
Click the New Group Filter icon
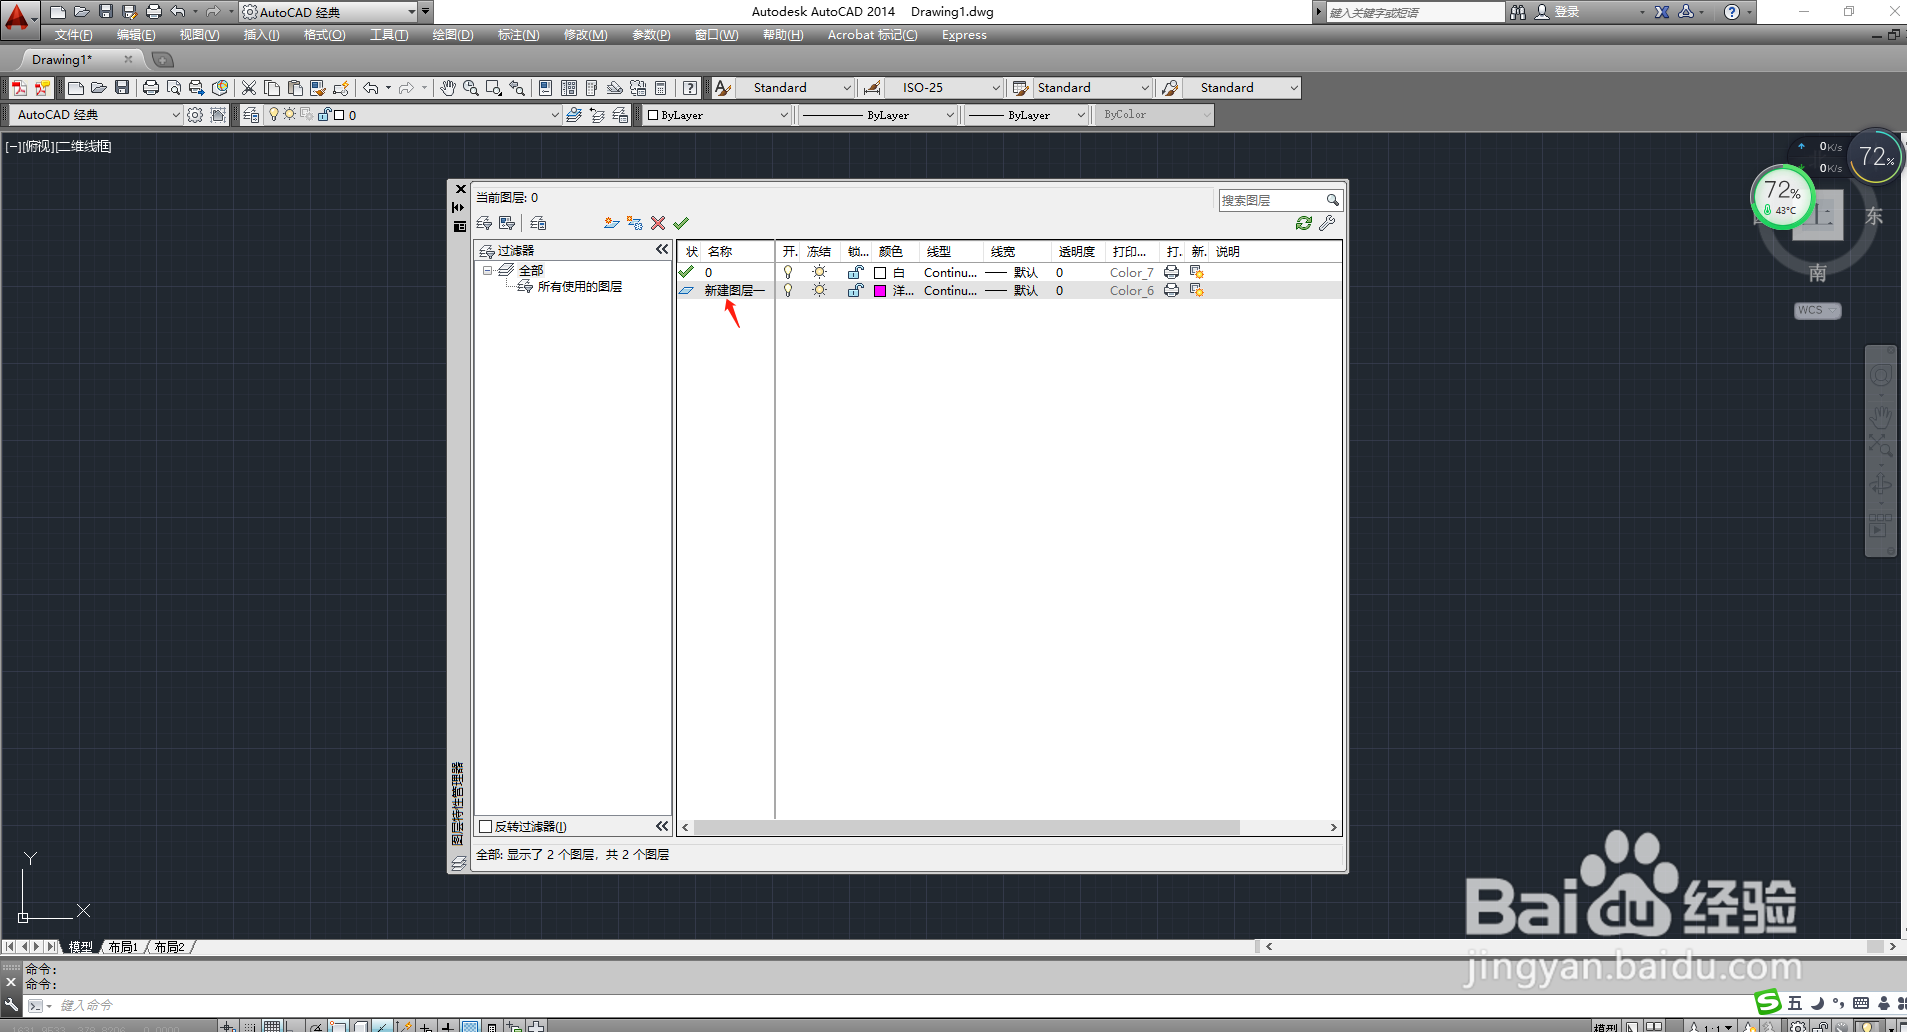tap(507, 223)
